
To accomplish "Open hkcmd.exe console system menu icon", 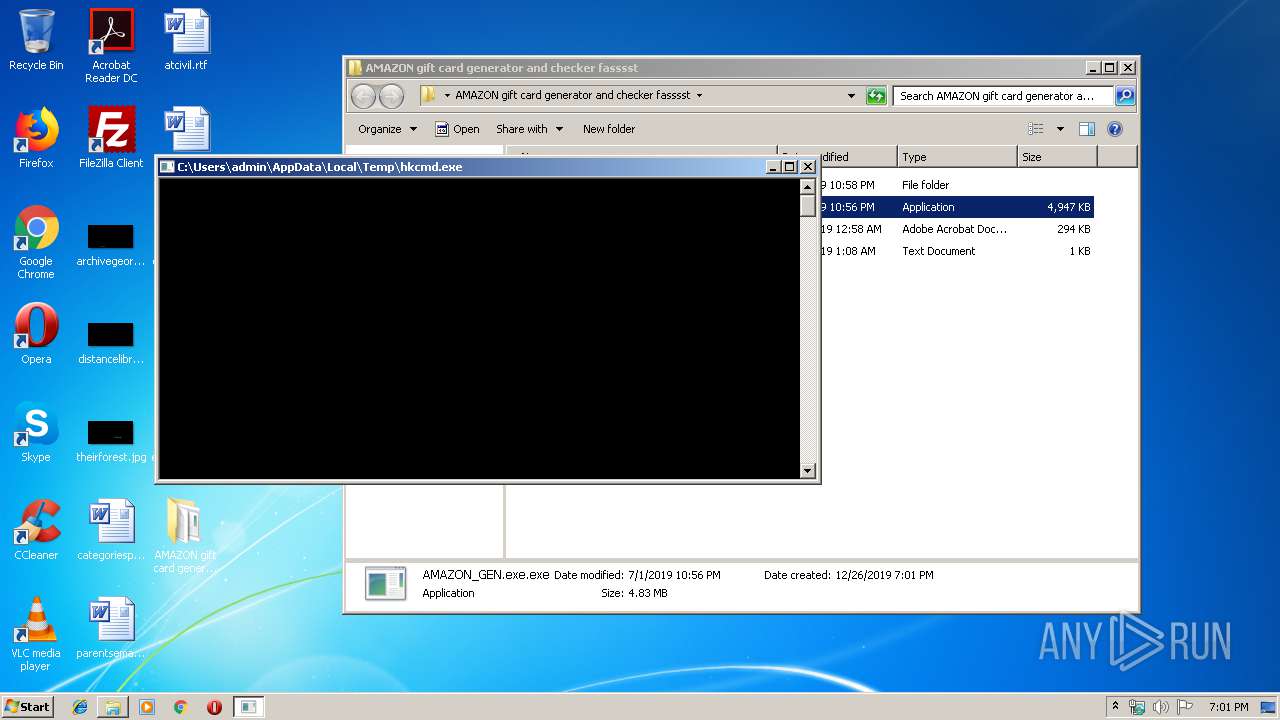I will [x=167, y=167].
